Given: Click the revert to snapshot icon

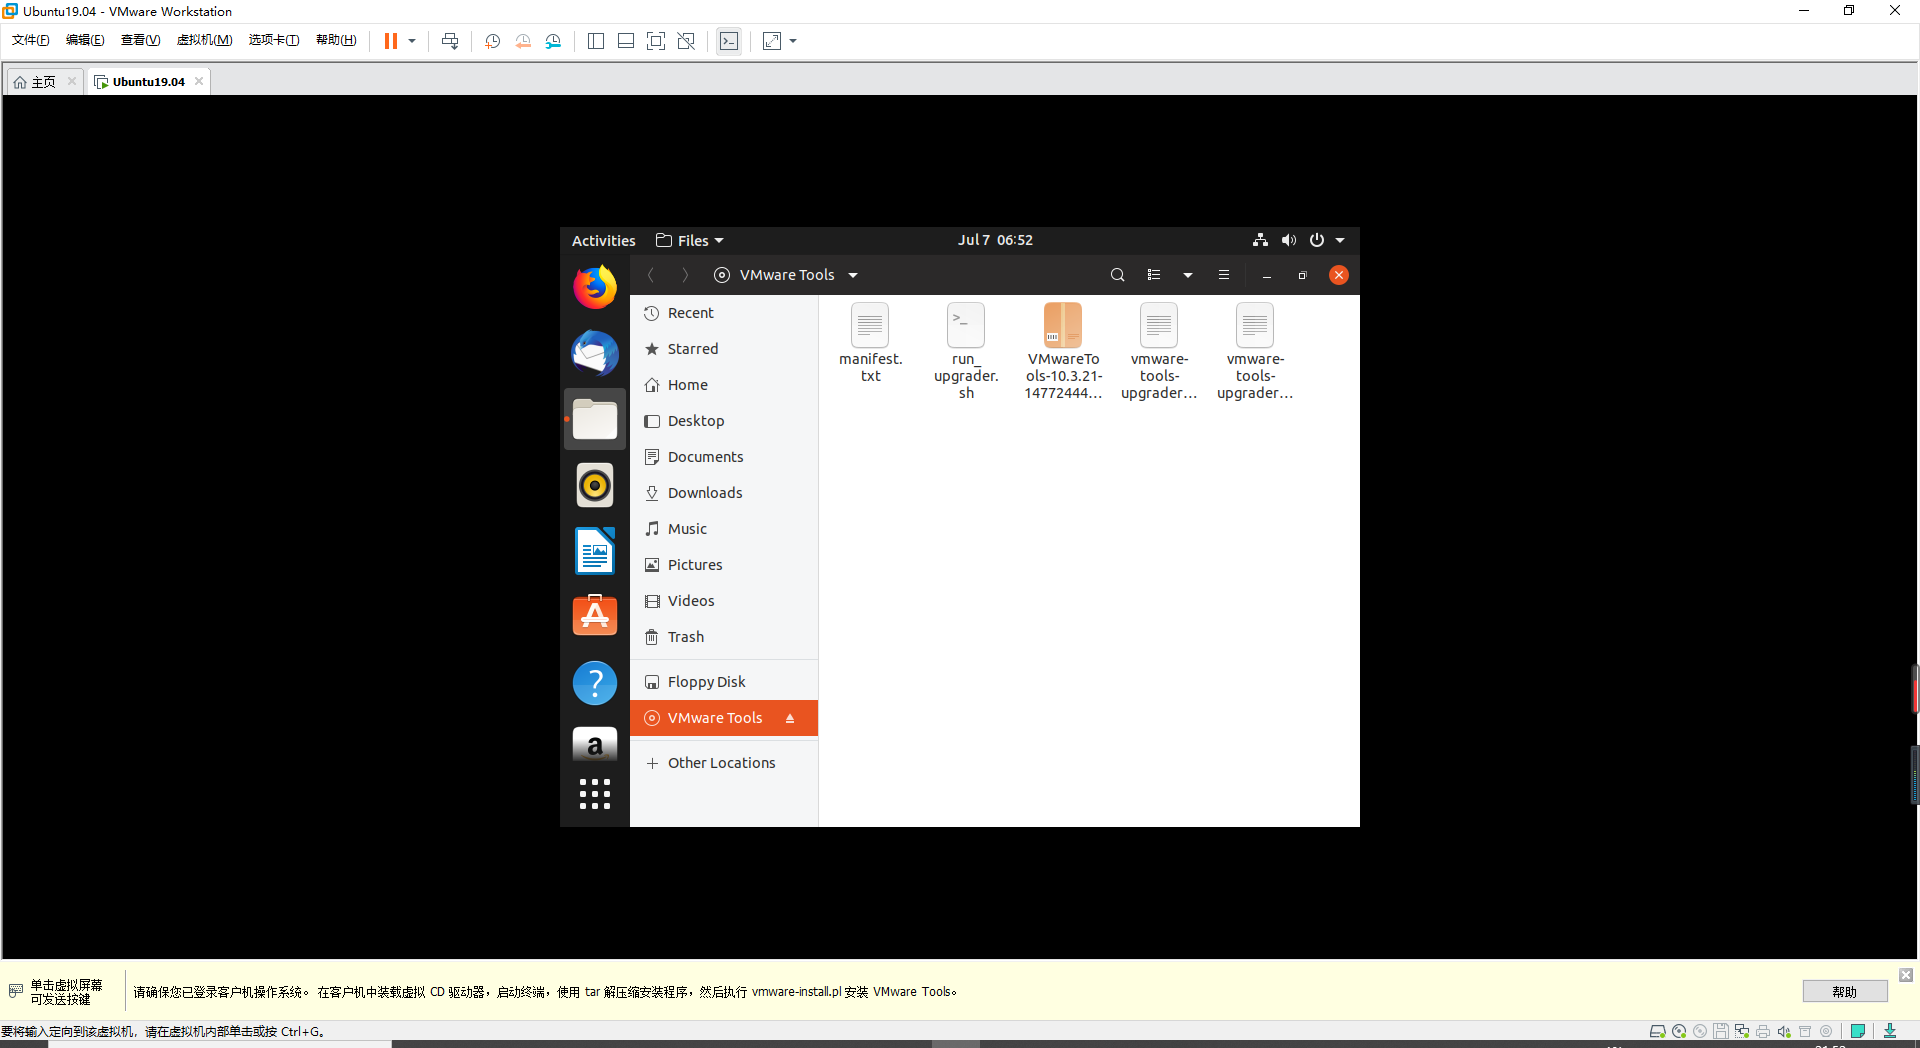Looking at the screenshot, I should pyautogui.click(x=523, y=41).
